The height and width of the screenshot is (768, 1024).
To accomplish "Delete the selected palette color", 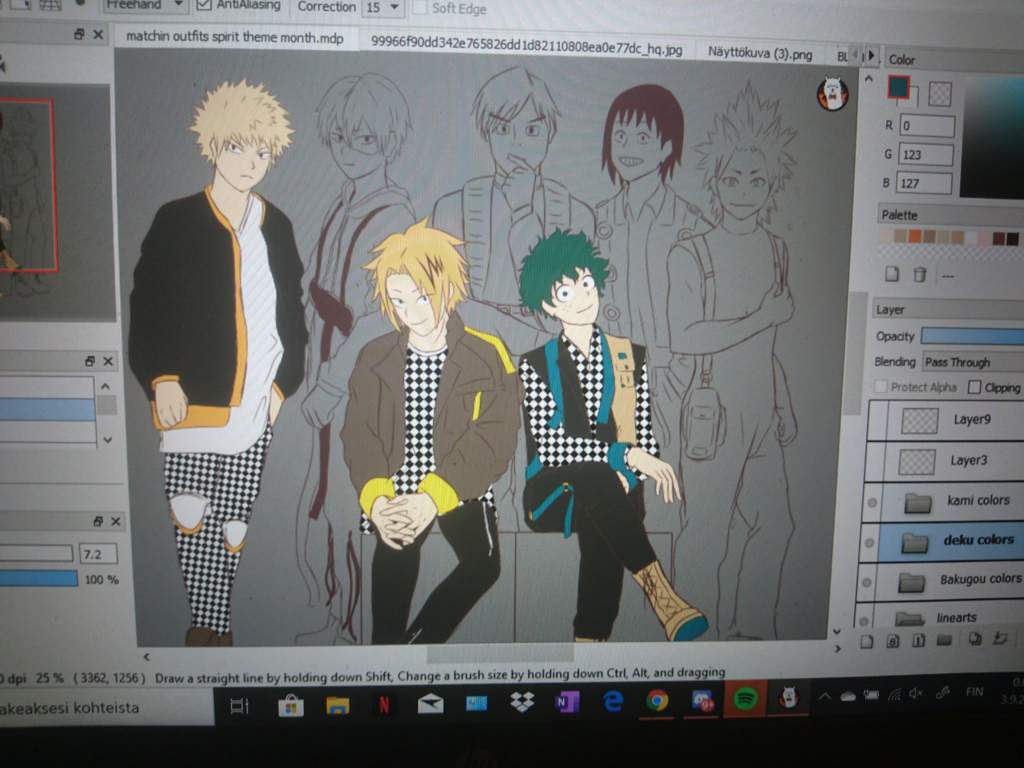I will click(x=920, y=274).
